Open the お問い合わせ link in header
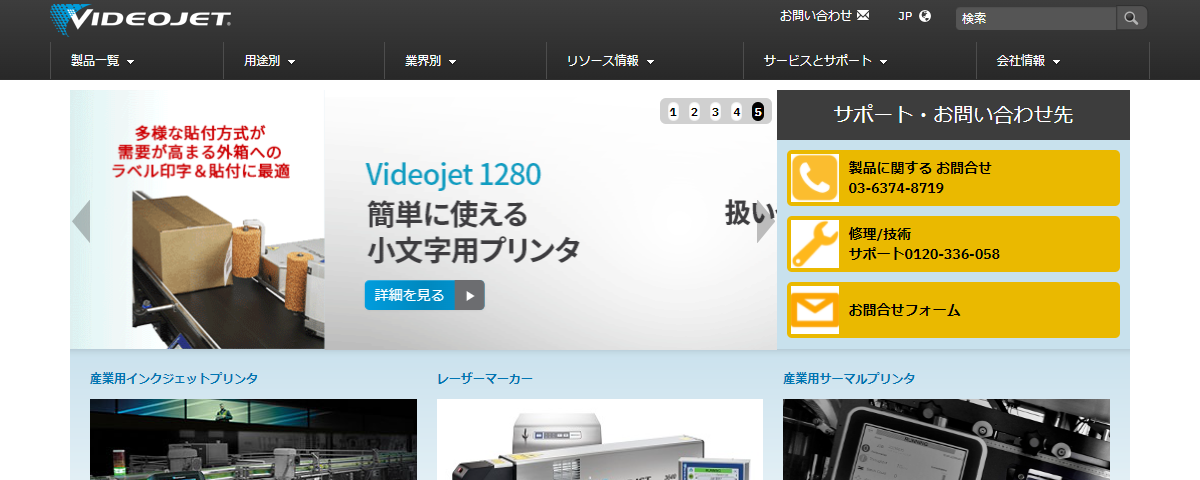 click(x=824, y=16)
